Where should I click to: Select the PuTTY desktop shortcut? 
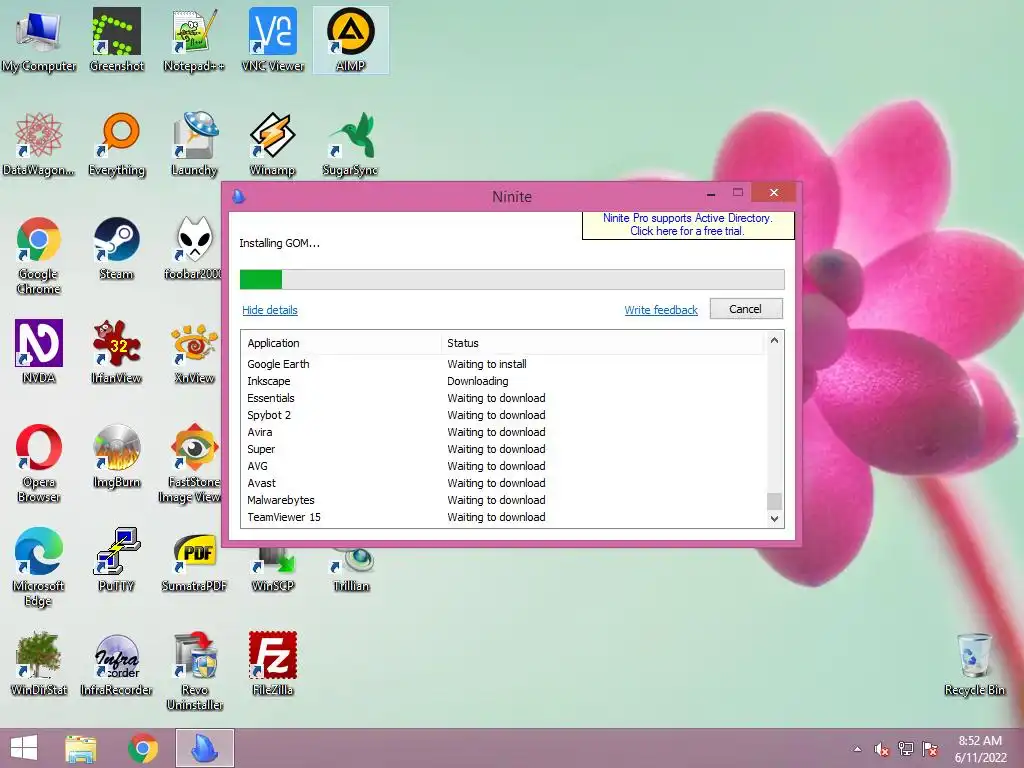(116, 560)
